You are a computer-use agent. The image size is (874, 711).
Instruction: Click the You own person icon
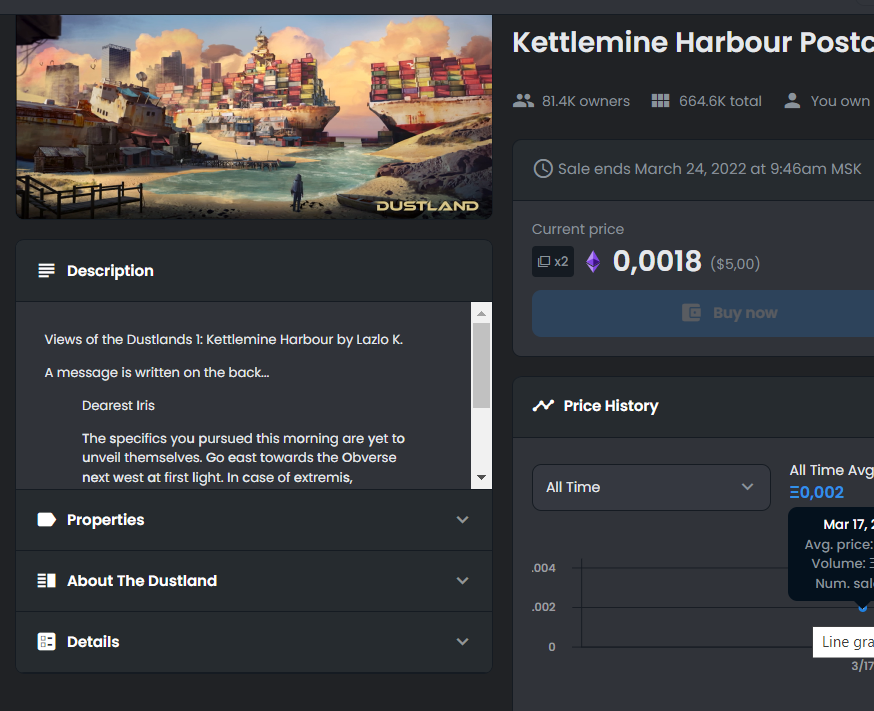coord(792,101)
